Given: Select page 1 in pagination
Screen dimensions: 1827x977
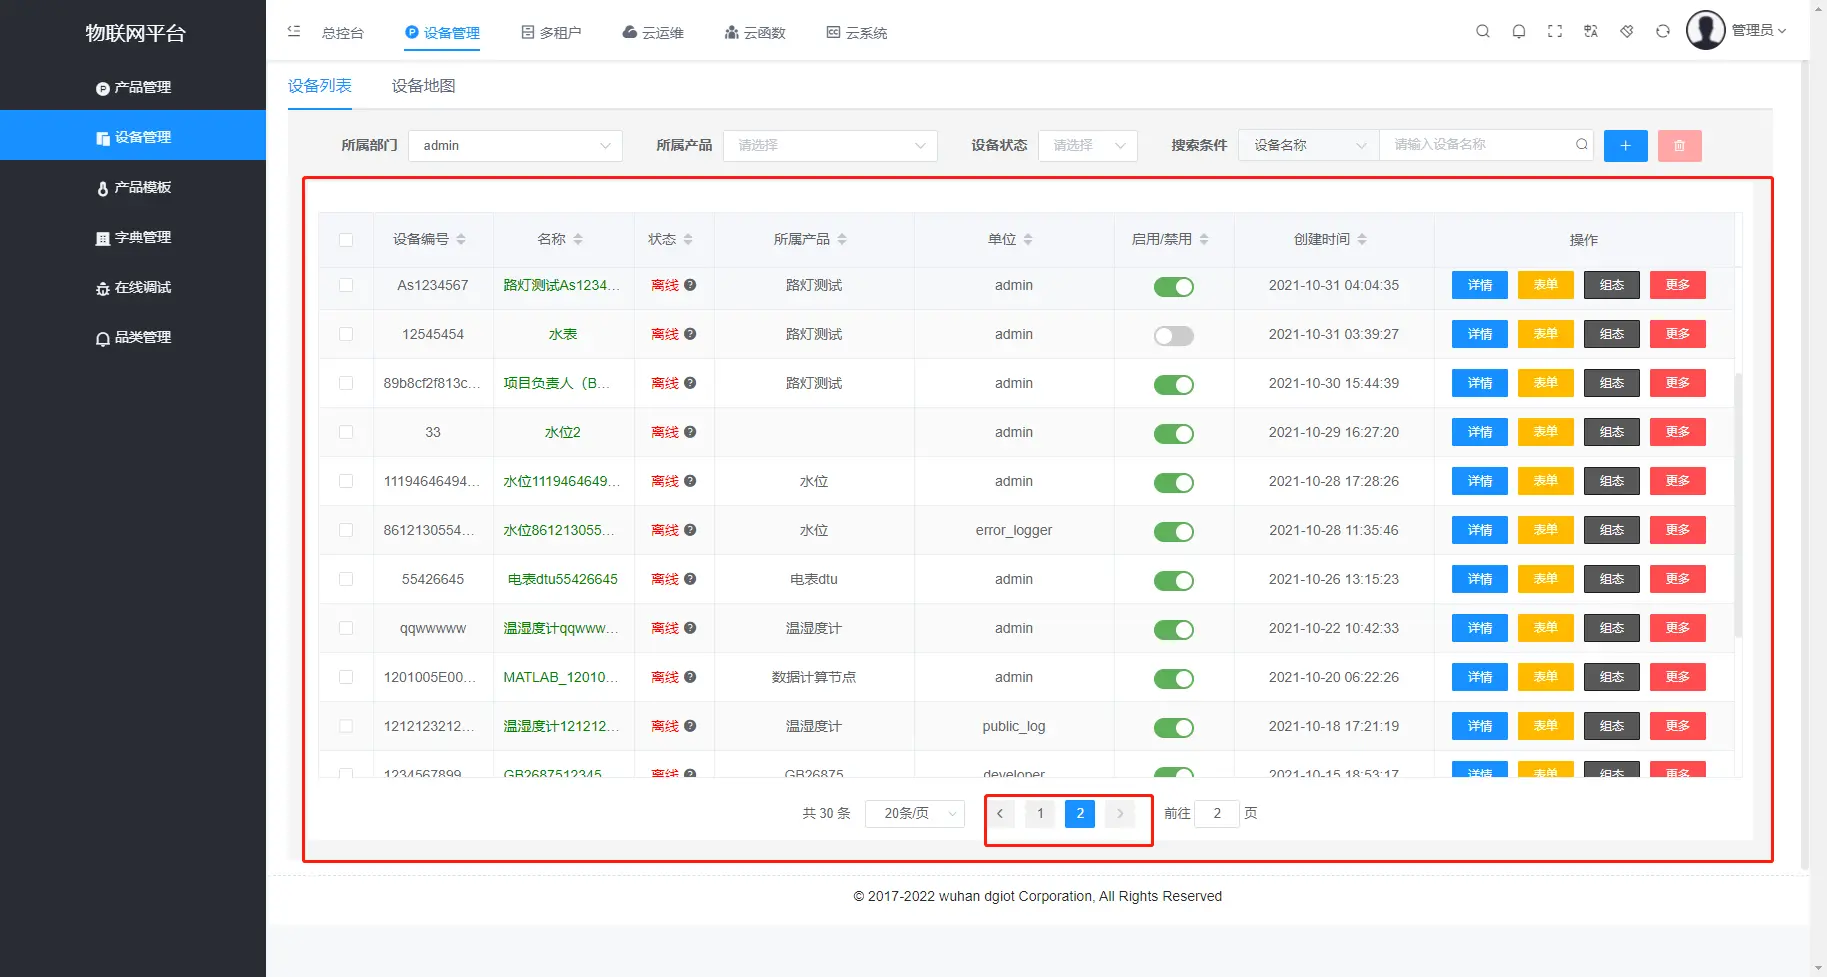Looking at the screenshot, I should coord(1039,813).
